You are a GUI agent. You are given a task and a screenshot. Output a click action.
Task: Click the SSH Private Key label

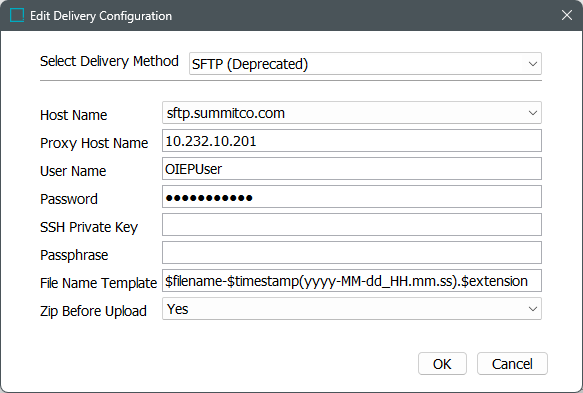pos(89,227)
